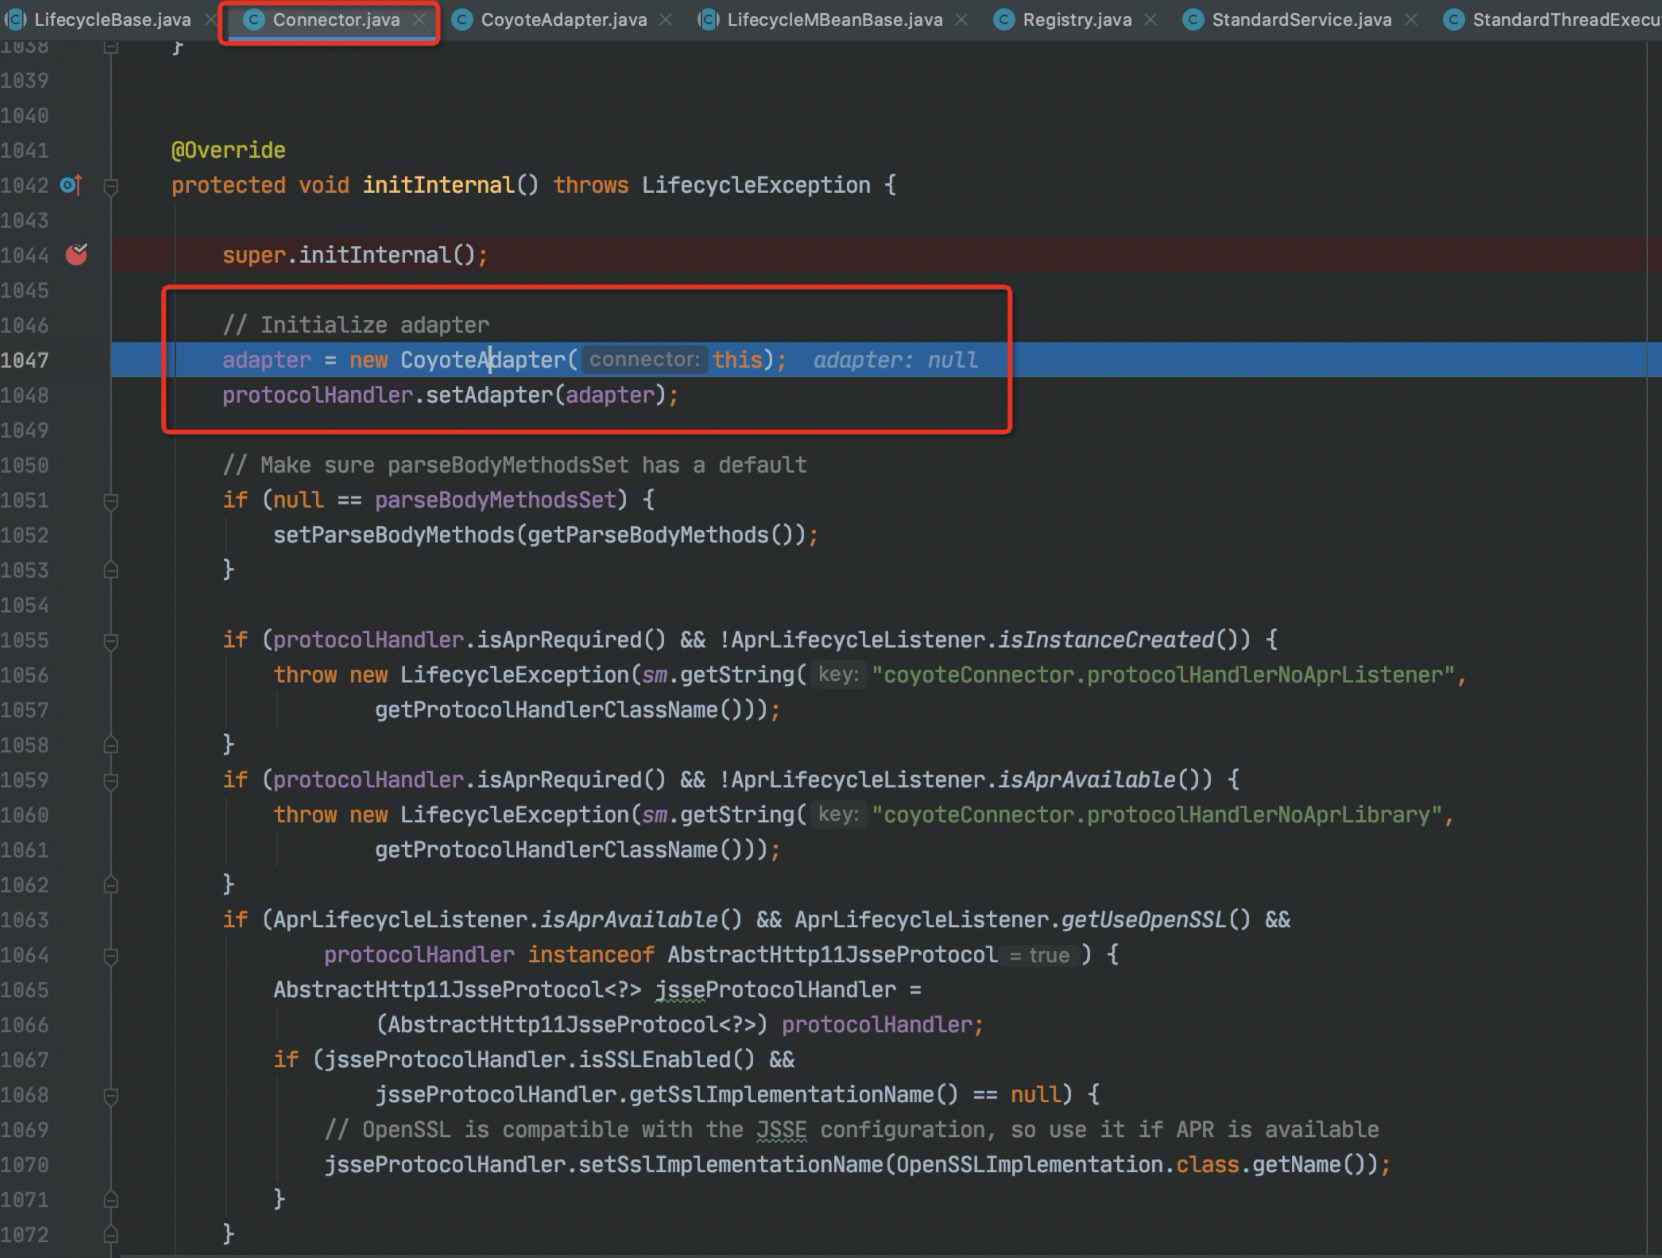Image resolution: width=1662 pixels, height=1258 pixels.
Task: Click line number 1050 in the gutter
Action: tap(25, 465)
